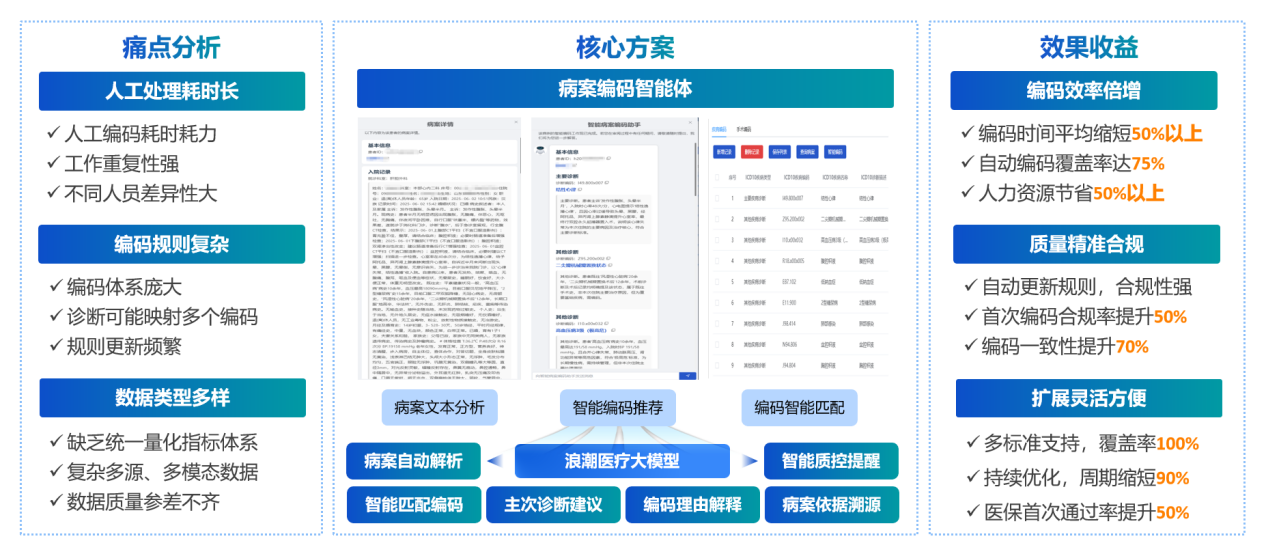Click right arrow beside 浪潮医疗大模型
The height and width of the screenshot is (556, 1266).
(x=750, y=461)
